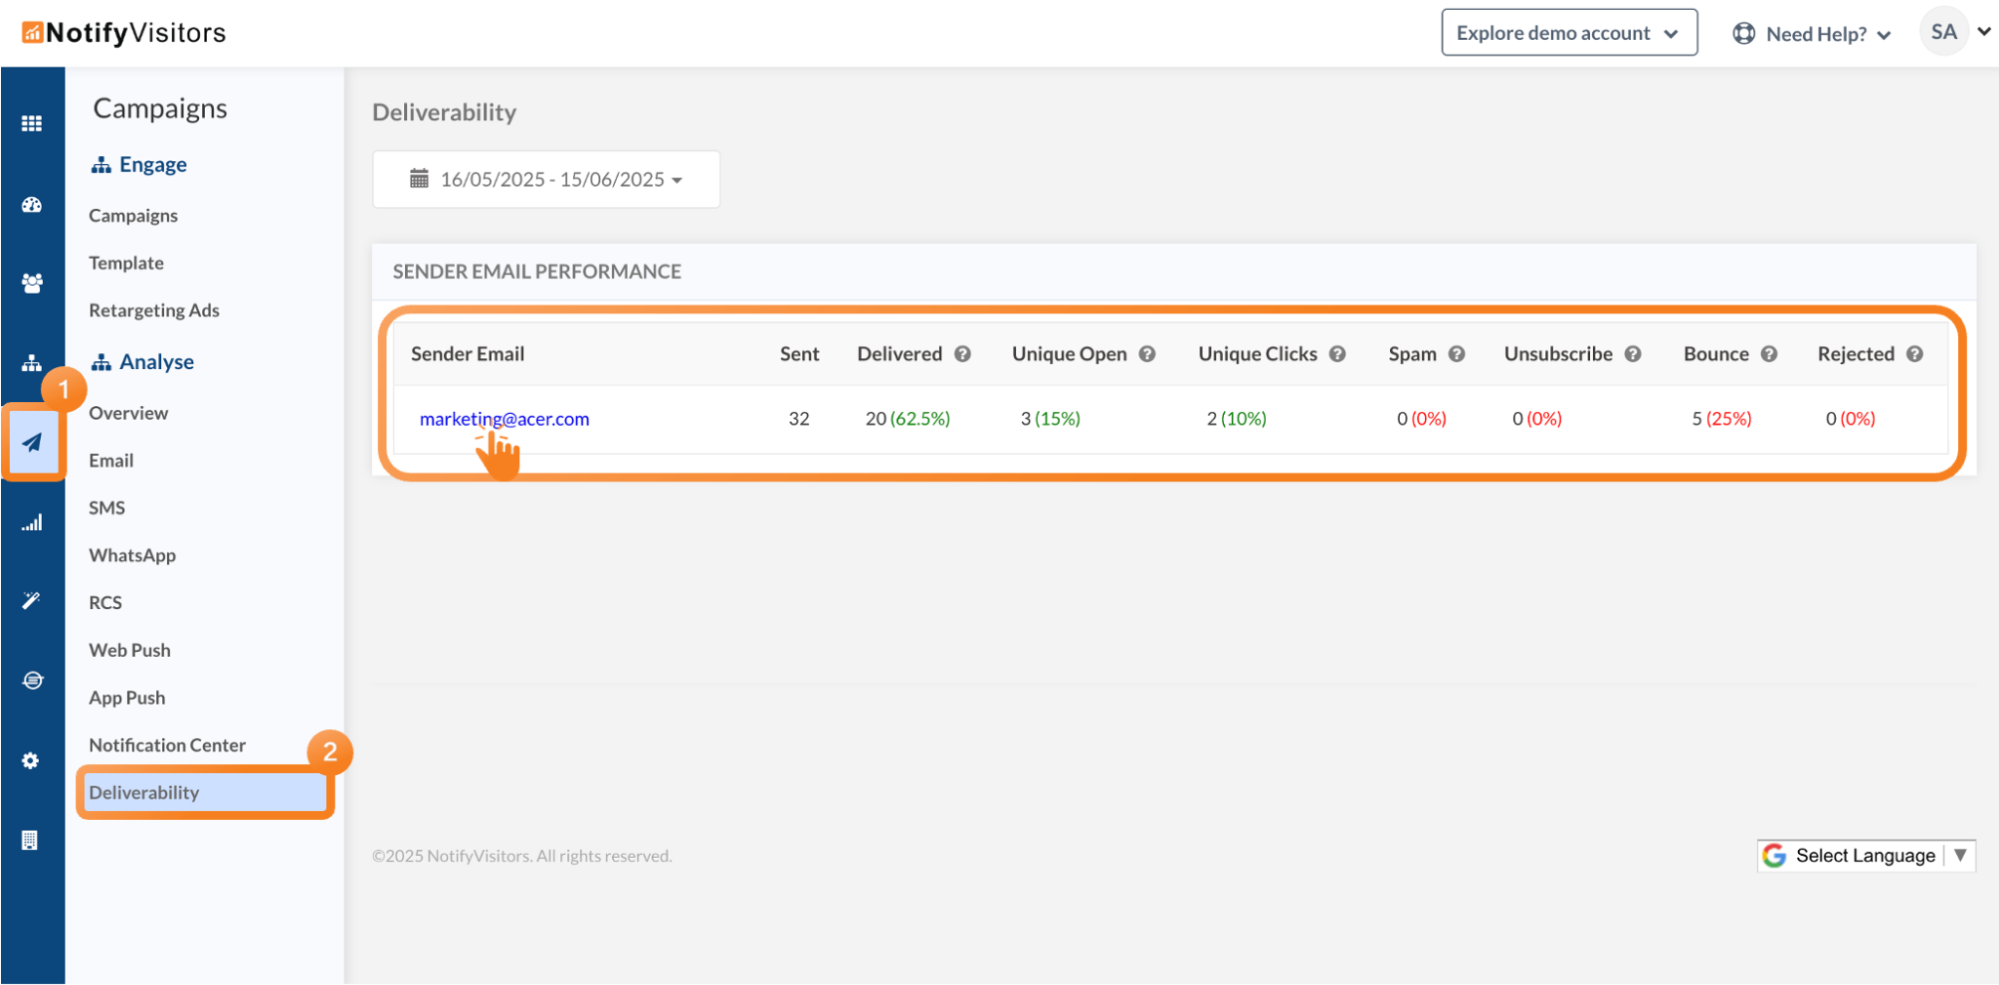Click the calendar icon in date picker
Viewport: 1999px width, 985px height.
point(419,179)
